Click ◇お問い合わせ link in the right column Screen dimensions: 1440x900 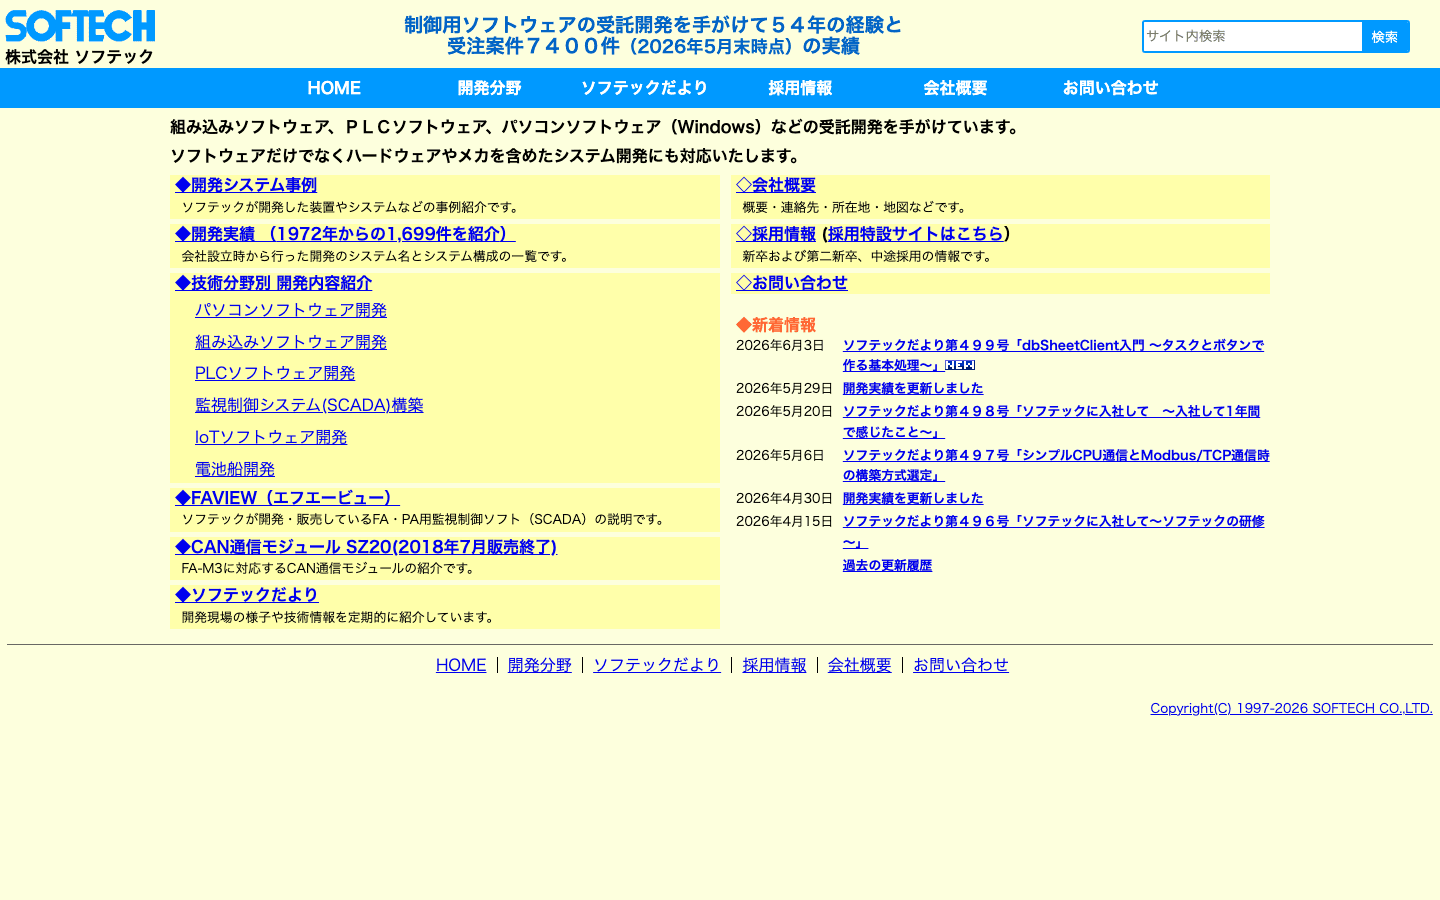tap(792, 283)
